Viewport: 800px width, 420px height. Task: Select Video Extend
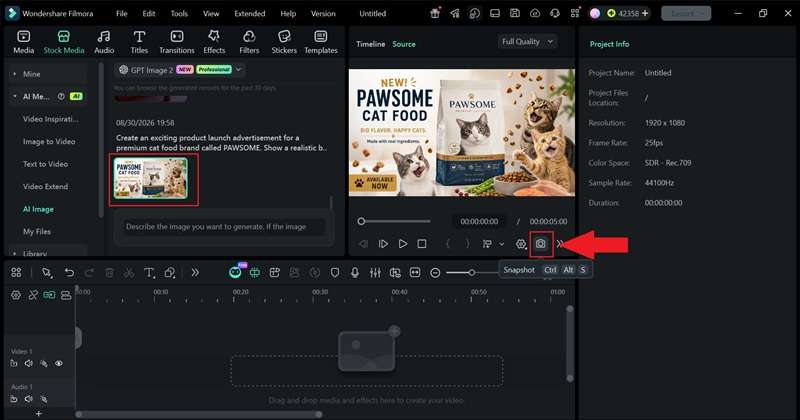[x=45, y=186]
